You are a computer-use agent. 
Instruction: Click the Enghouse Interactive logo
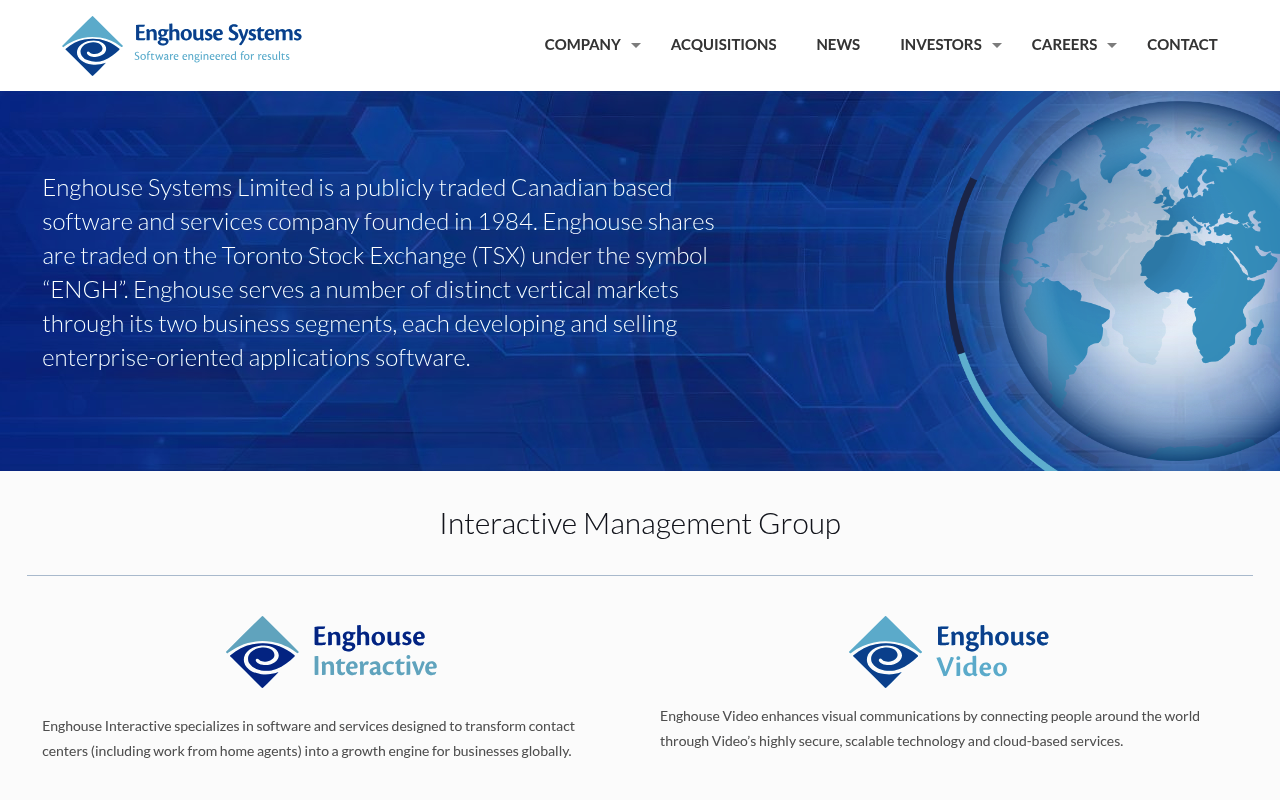(331, 652)
